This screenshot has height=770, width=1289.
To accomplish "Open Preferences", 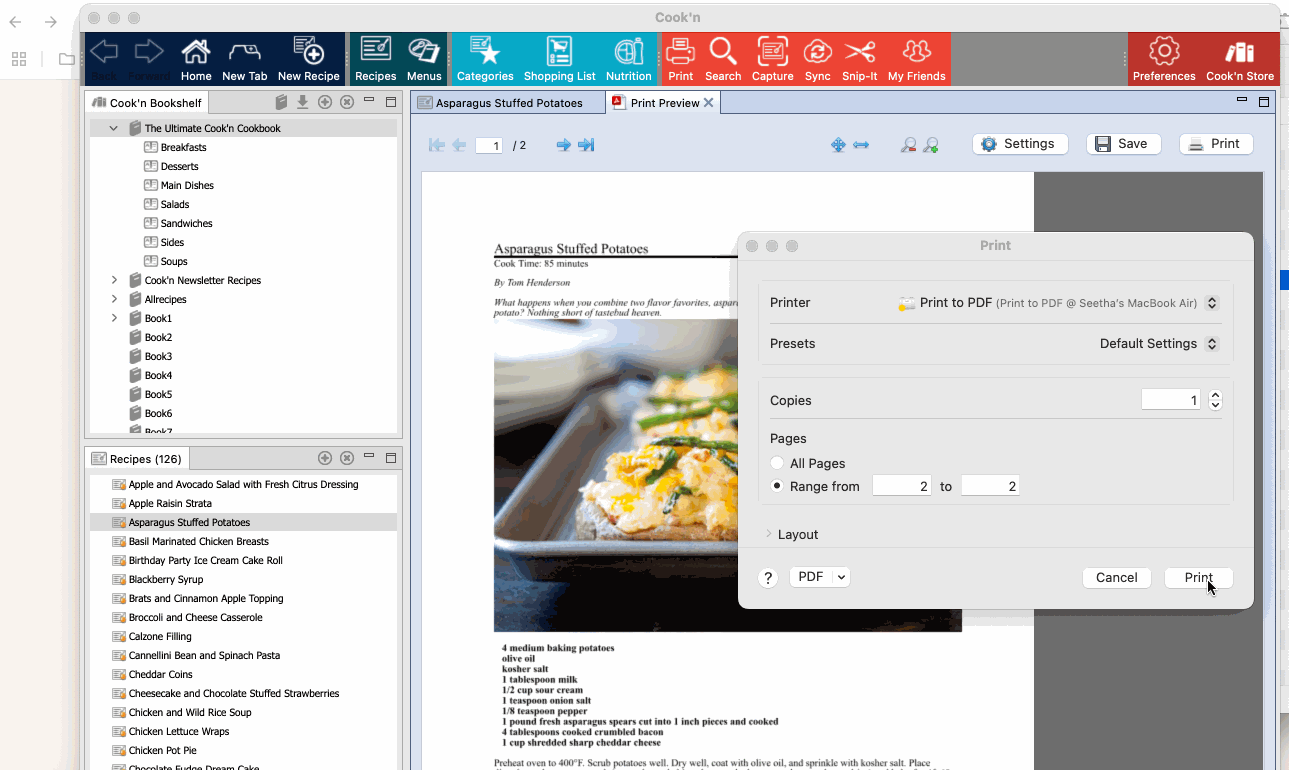I will 1164,59.
